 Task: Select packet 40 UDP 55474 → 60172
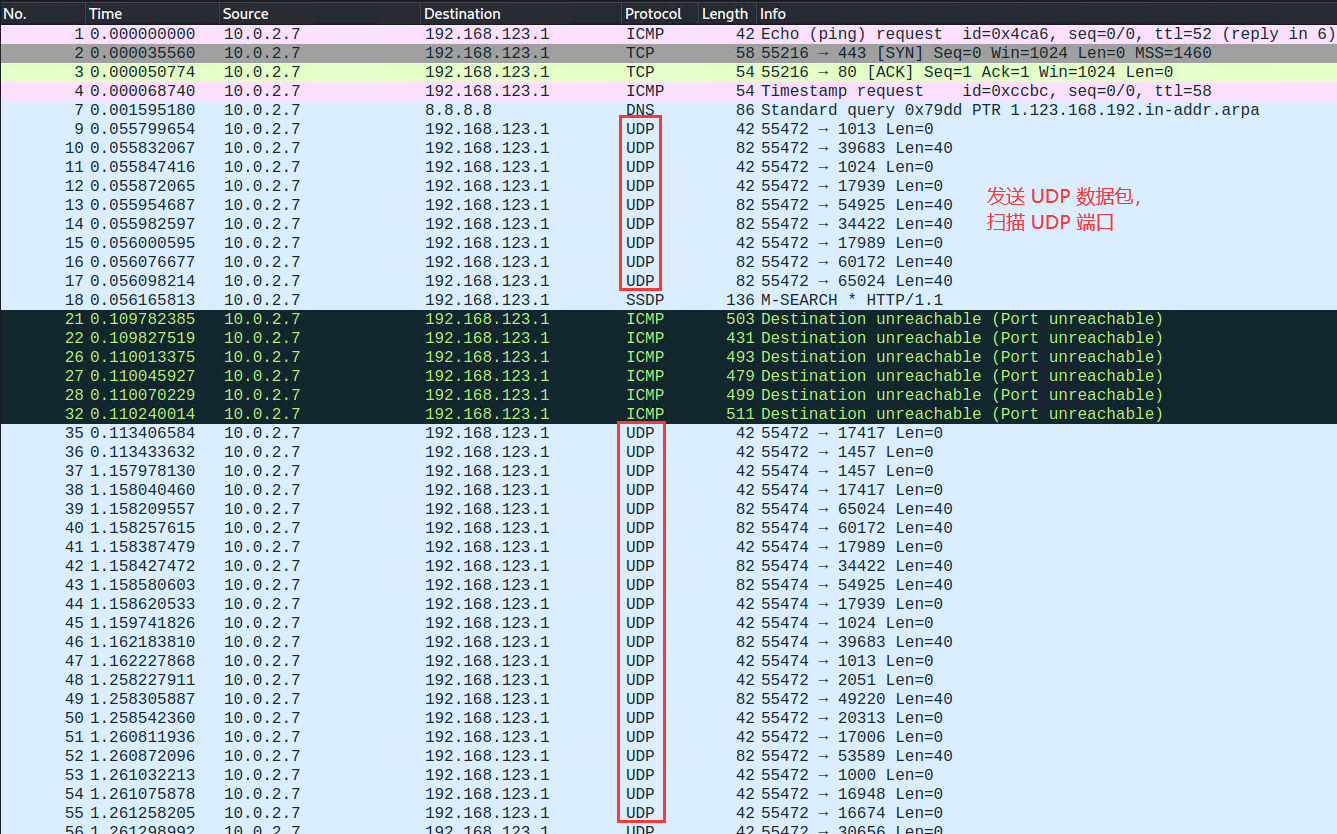(x=668, y=528)
